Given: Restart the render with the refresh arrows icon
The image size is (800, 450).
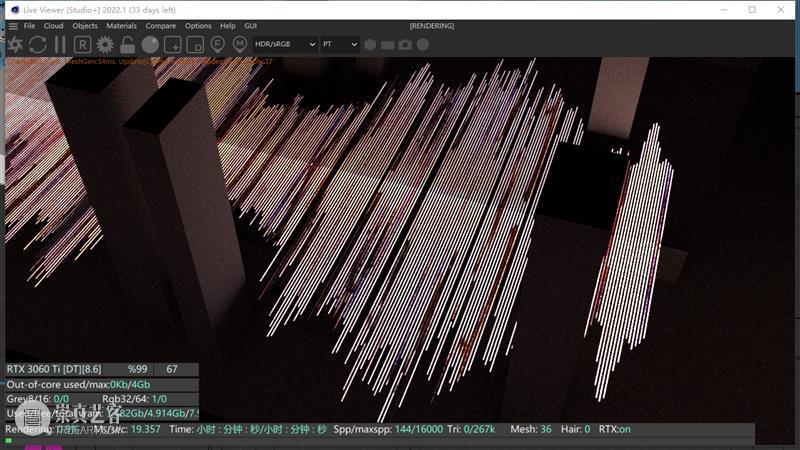Looking at the screenshot, I should pos(38,45).
